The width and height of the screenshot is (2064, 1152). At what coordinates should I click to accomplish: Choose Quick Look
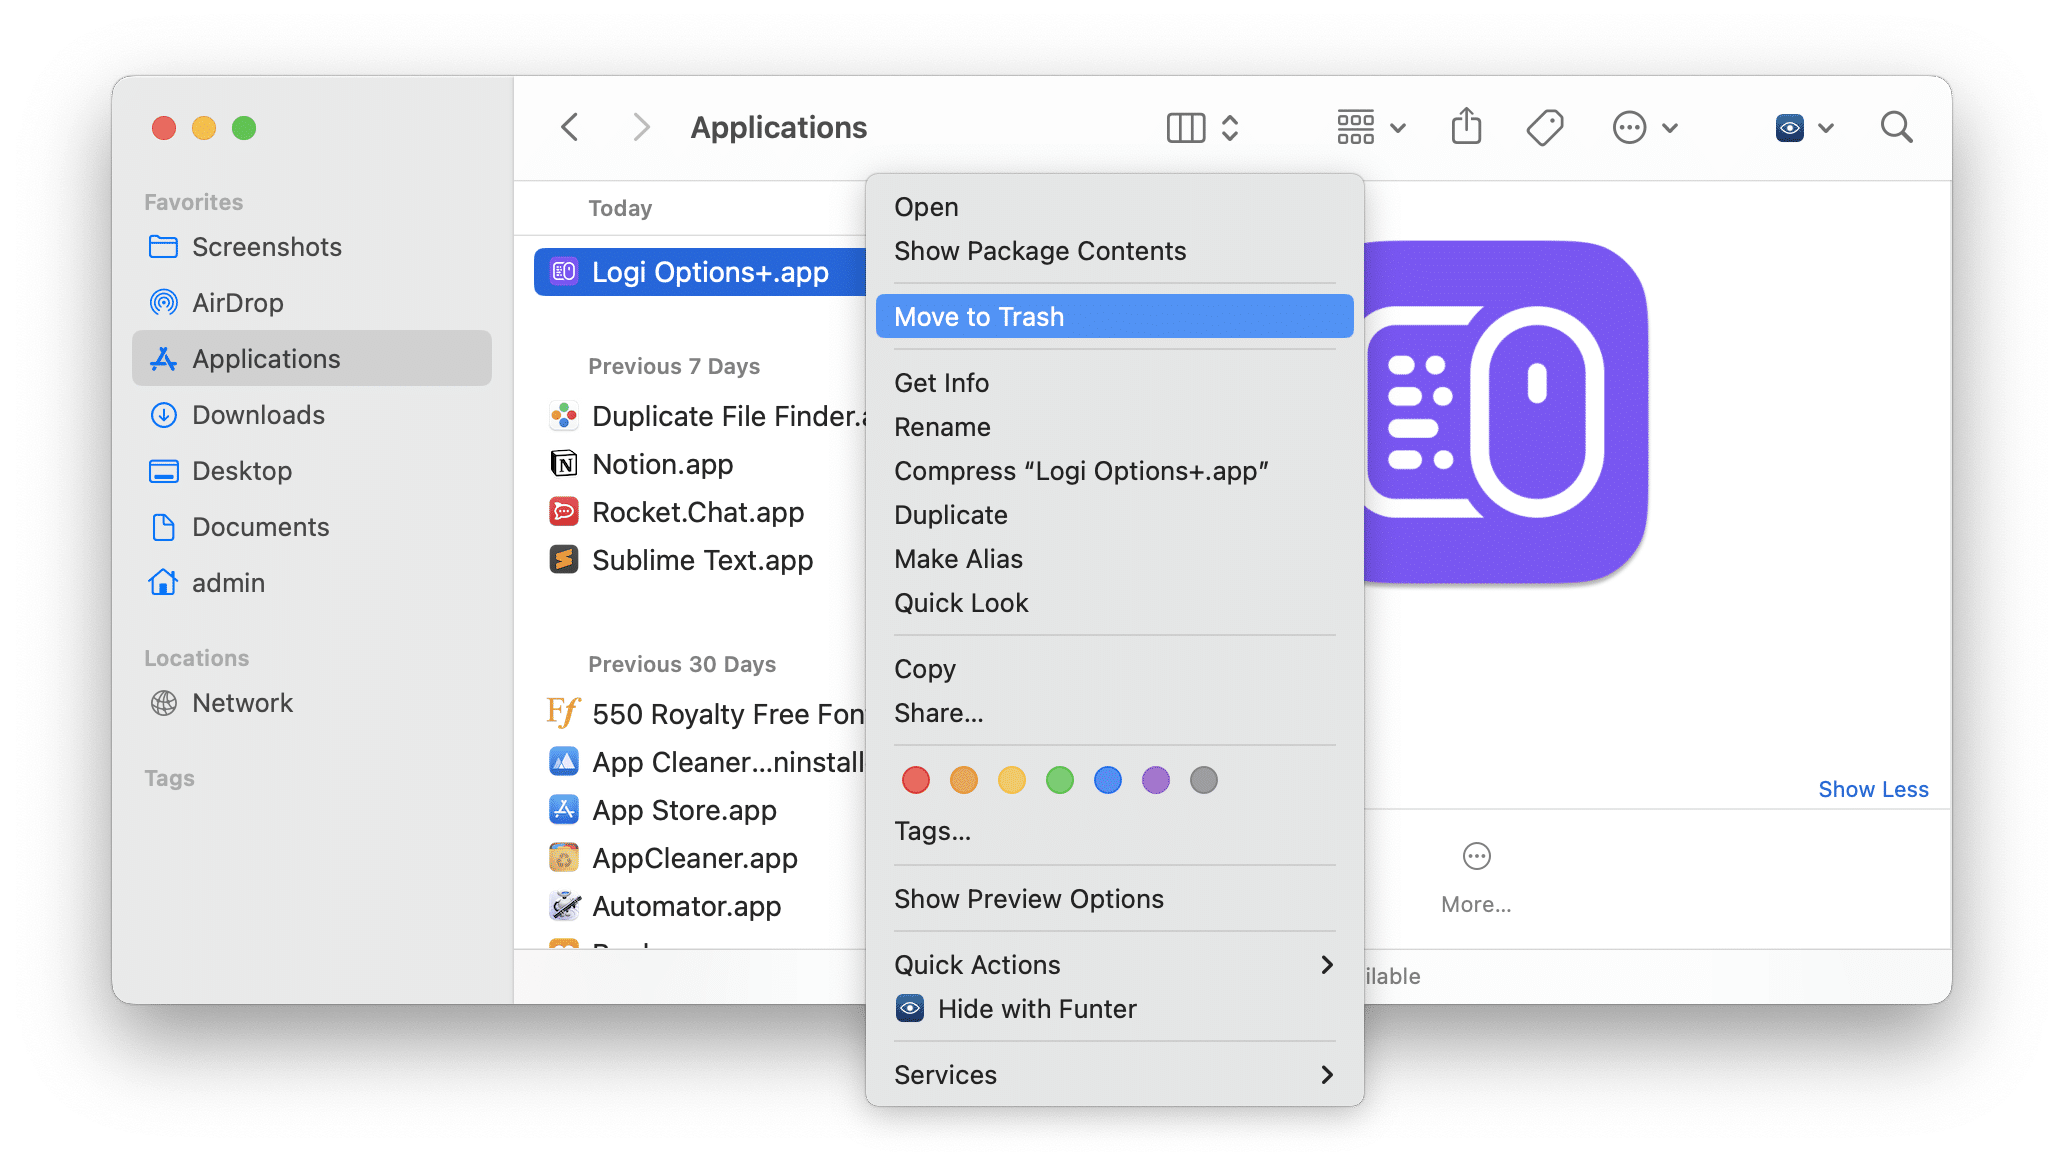(1114, 603)
